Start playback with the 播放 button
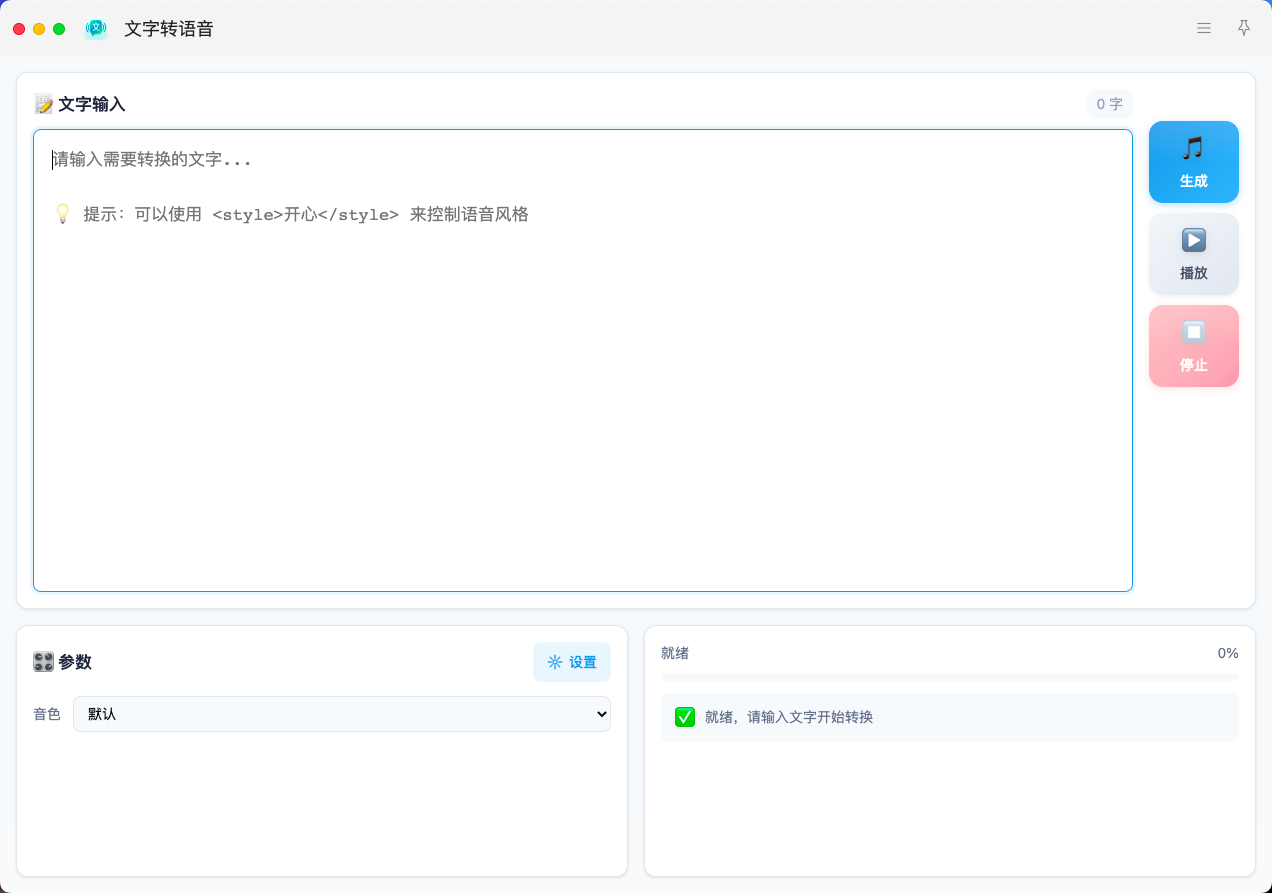1272x893 pixels. click(1193, 254)
